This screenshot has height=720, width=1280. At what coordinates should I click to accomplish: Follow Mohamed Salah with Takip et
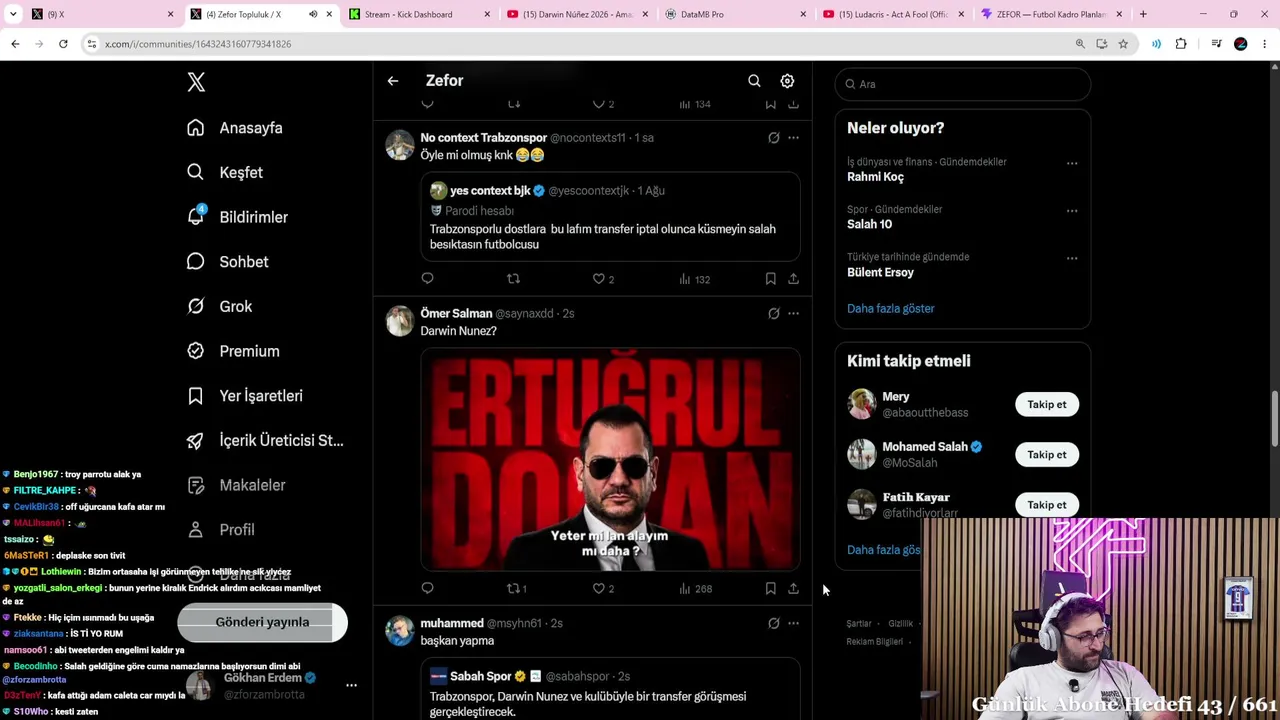pyautogui.click(x=1047, y=455)
